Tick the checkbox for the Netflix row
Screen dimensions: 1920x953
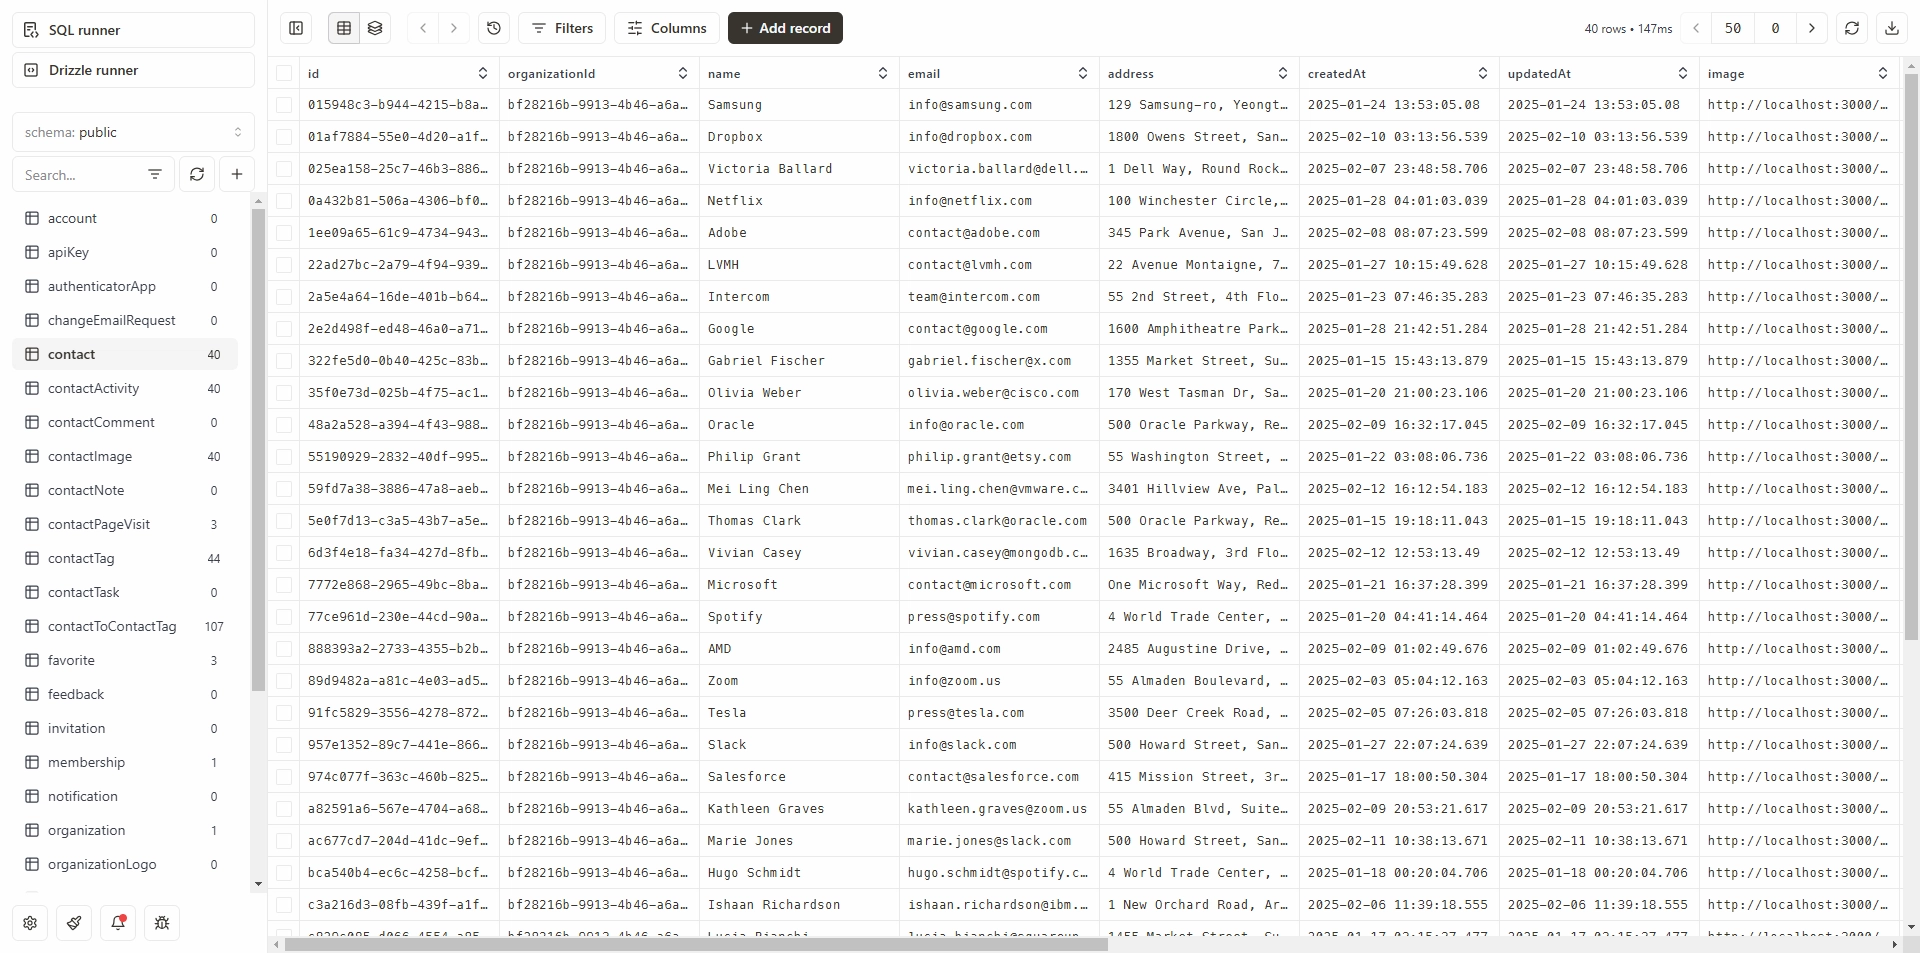285,201
